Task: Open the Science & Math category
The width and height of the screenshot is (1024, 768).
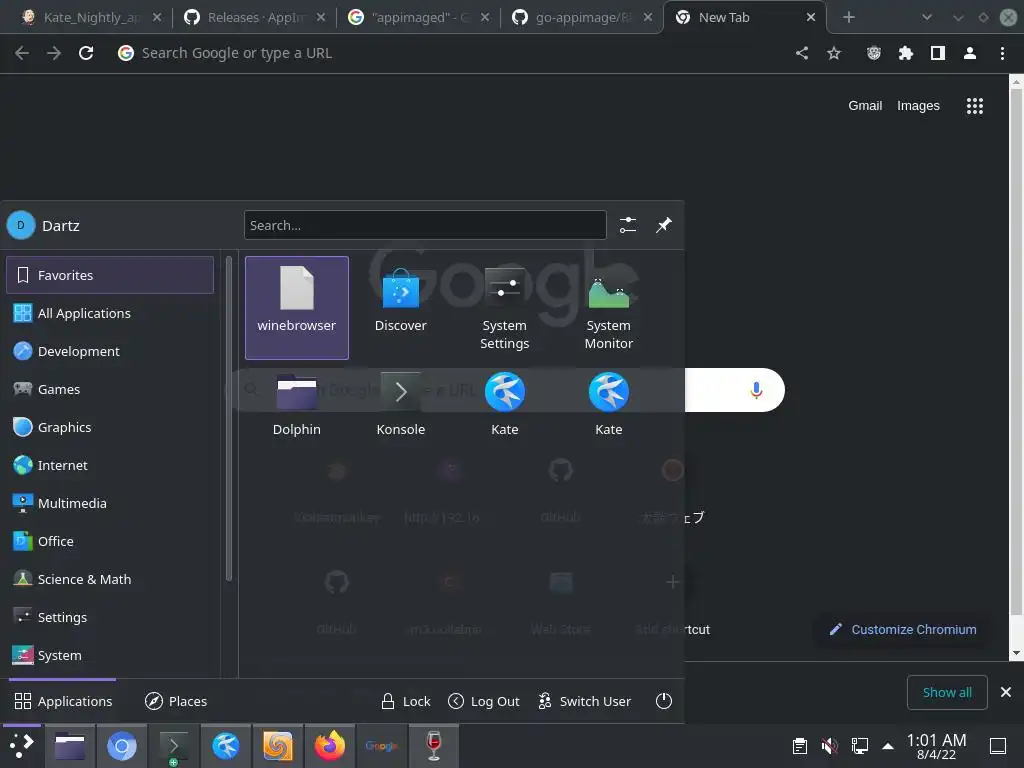Action: point(110,579)
